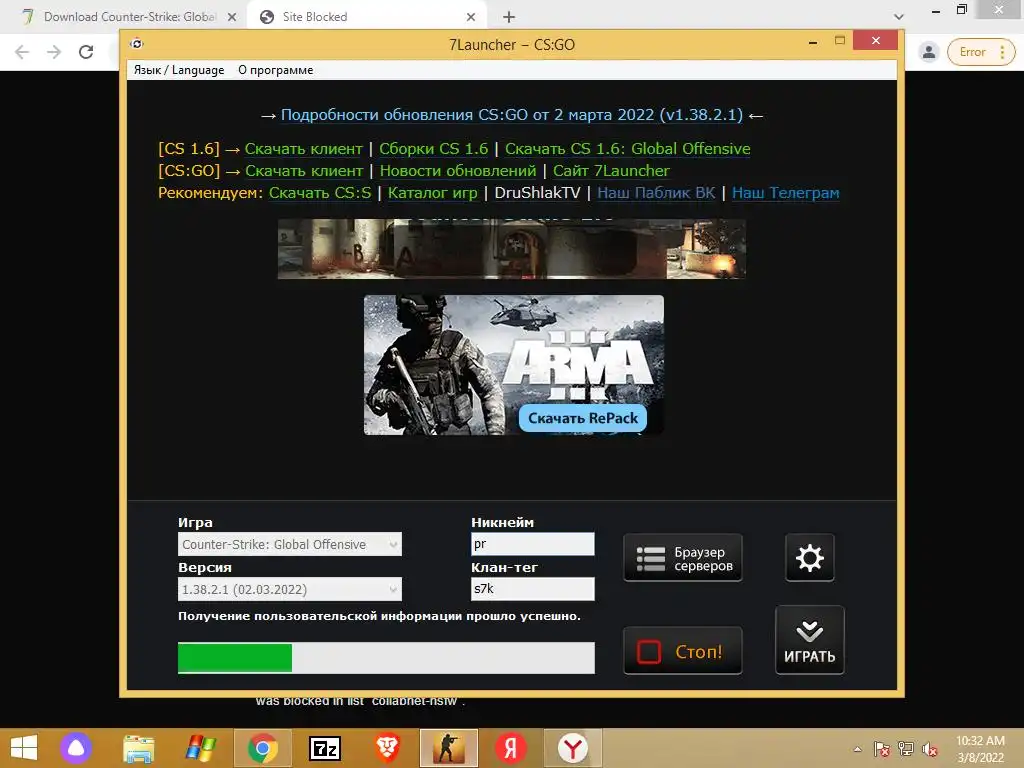Close the Site Blocked tab
Image resolution: width=1024 pixels, height=768 pixels.
pos(471,17)
